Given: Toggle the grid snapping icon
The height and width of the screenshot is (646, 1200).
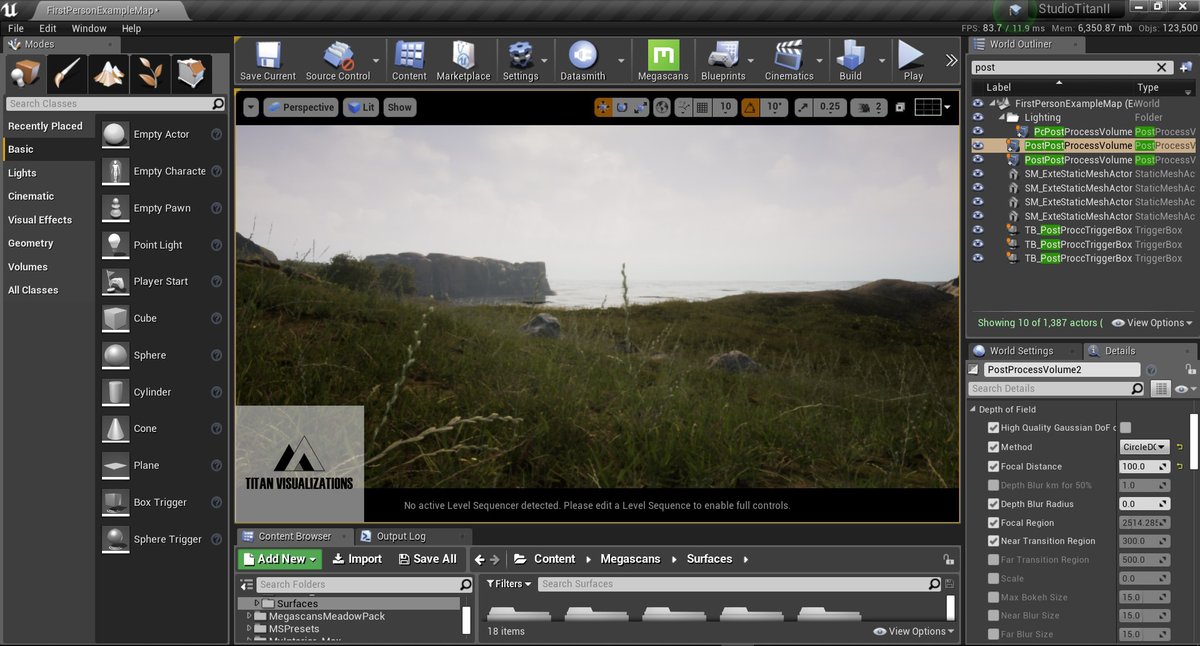Looking at the screenshot, I should tap(702, 107).
